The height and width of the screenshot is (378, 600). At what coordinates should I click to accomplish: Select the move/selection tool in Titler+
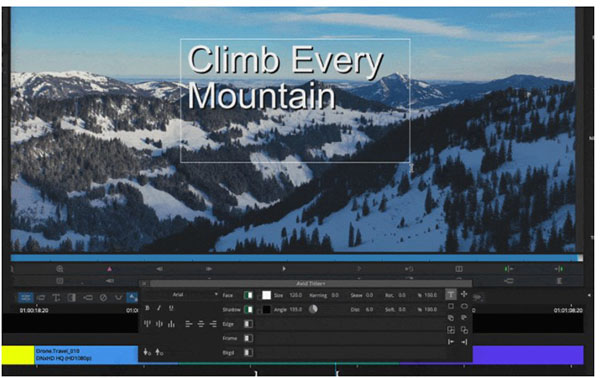(464, 294)
